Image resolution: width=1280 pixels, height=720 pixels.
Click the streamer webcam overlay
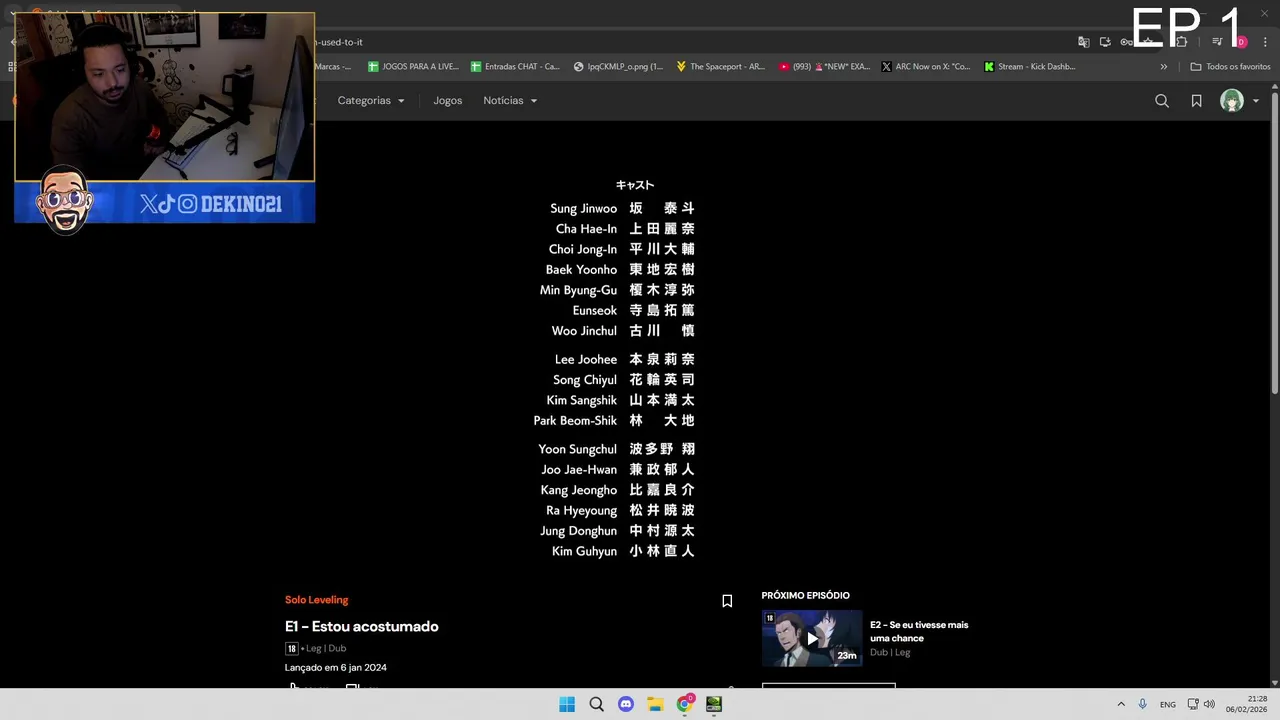(165, 97)
